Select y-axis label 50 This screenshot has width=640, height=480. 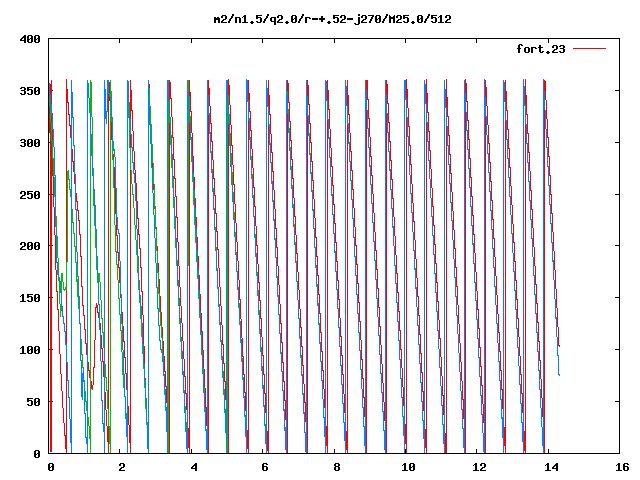pyautogui.click(x=34, y=402)
